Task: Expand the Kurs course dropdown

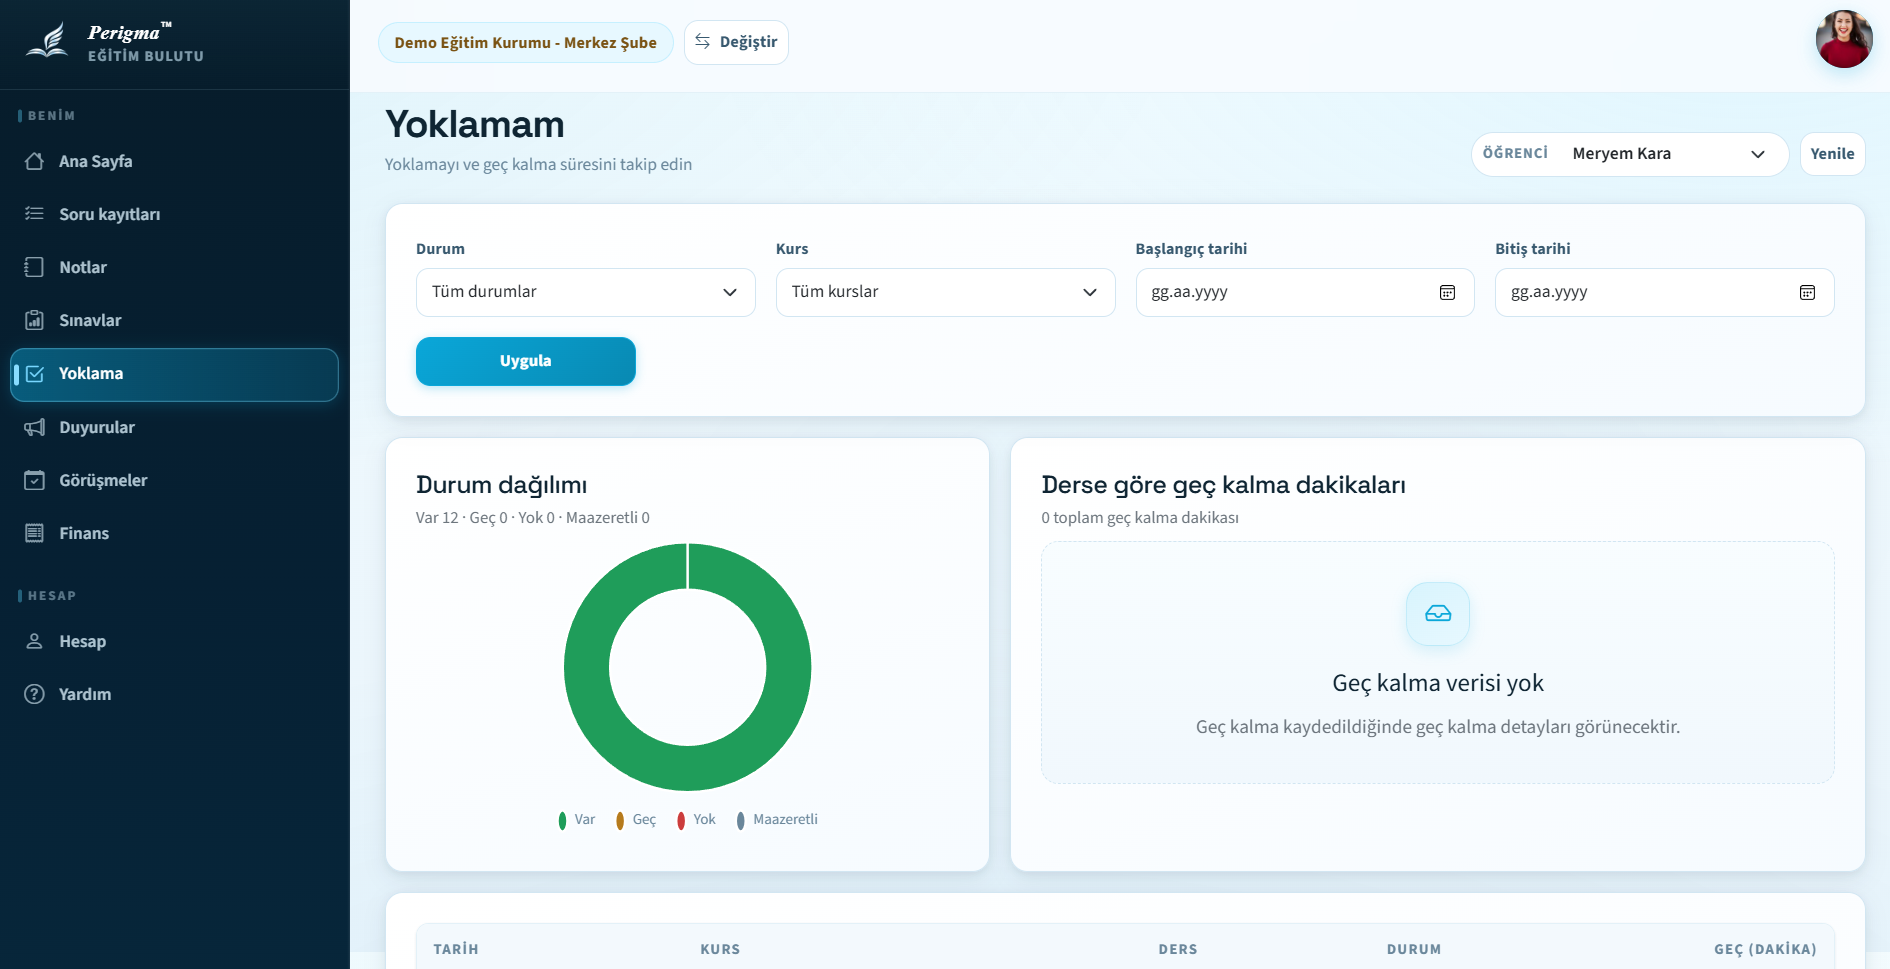Action: click(x=945, y=292)
